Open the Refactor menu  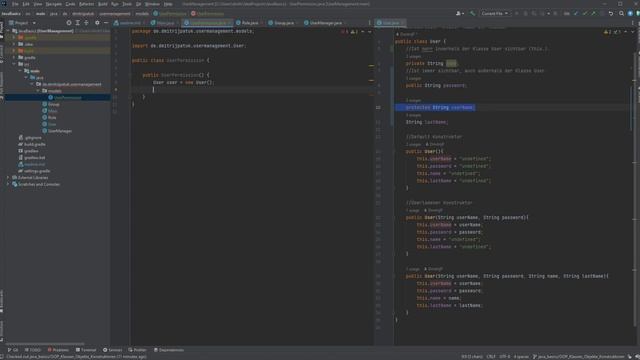[87, 4]
